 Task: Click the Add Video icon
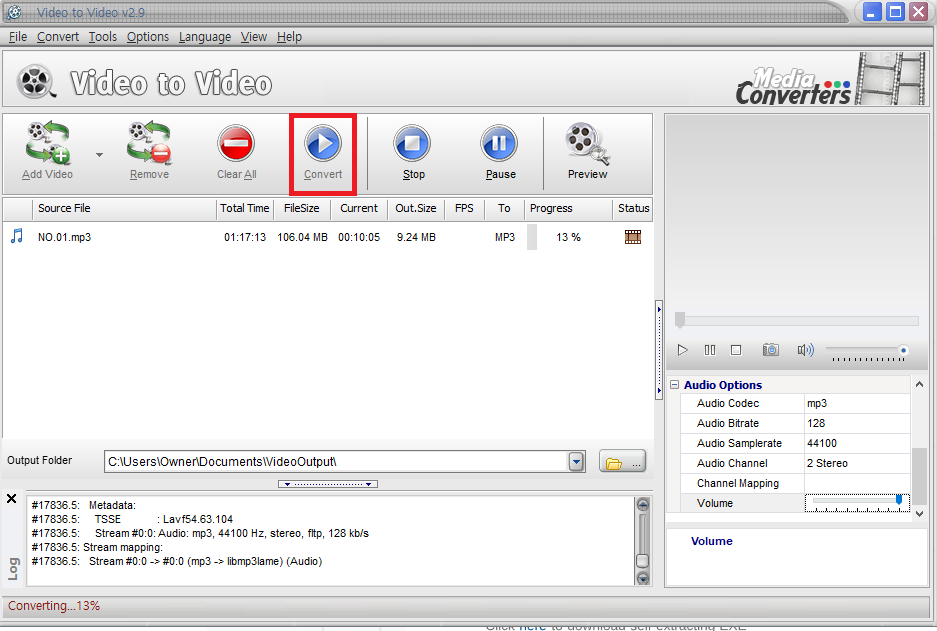pos(46,145)
